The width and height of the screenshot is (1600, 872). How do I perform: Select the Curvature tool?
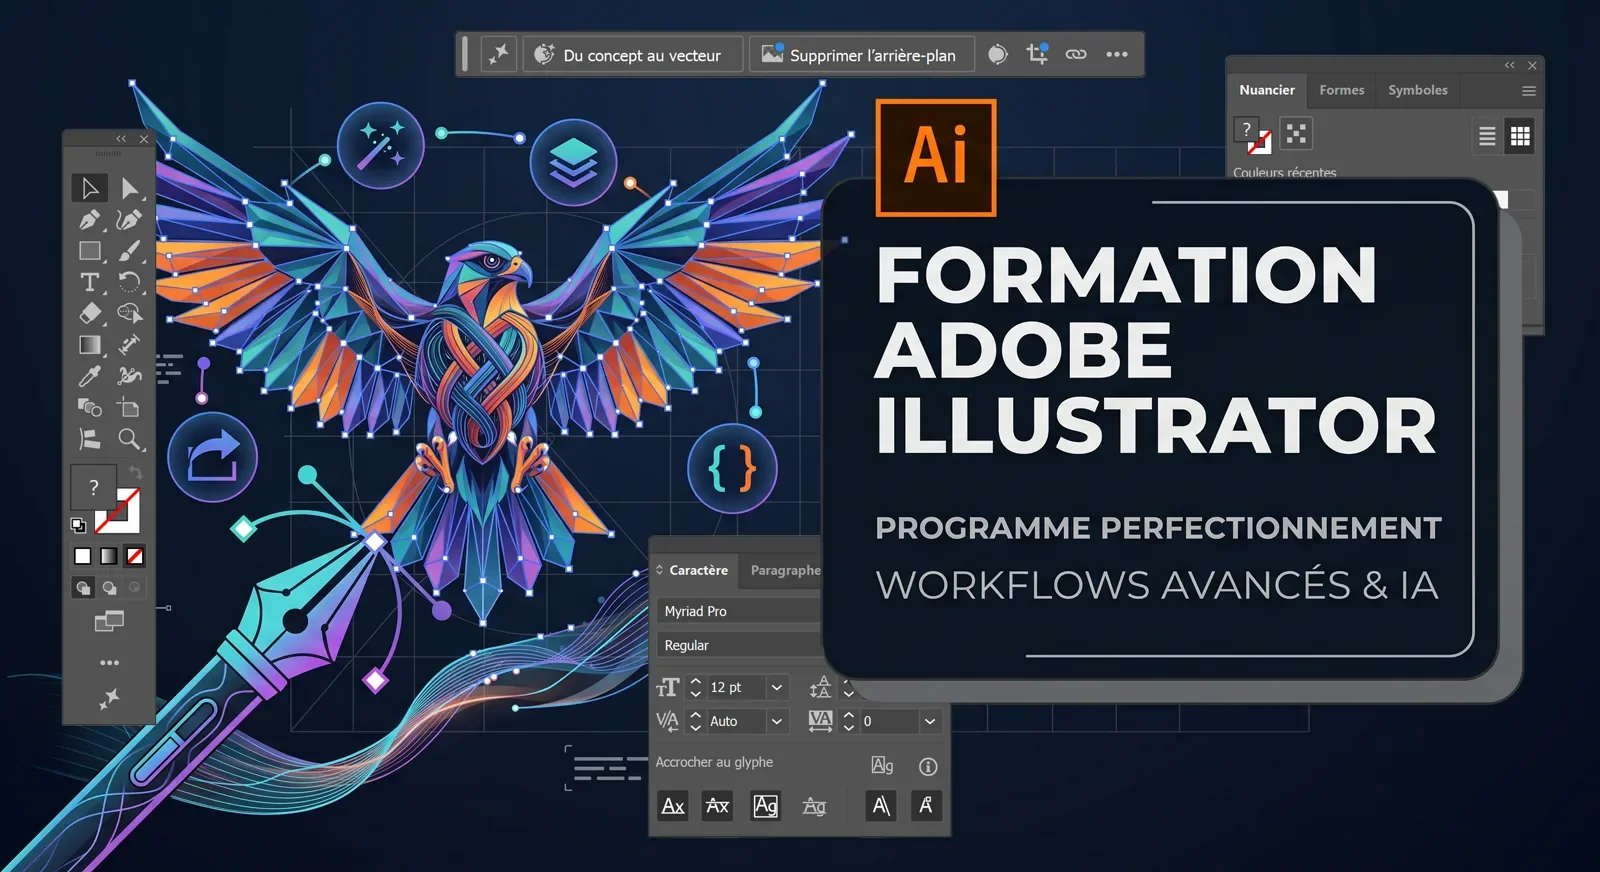[129, 219]
